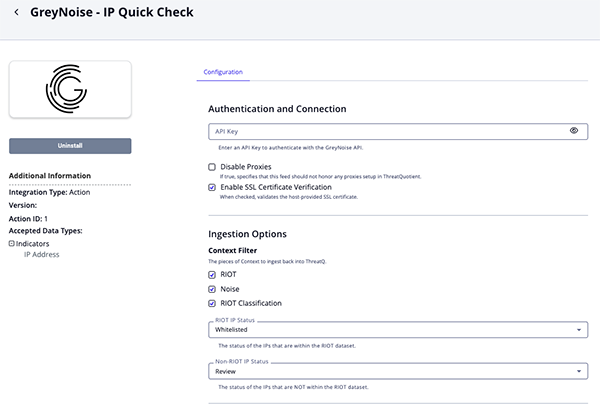Click 'When checked, validates the host-provided SSL' hint

click(x=289, y=197)
